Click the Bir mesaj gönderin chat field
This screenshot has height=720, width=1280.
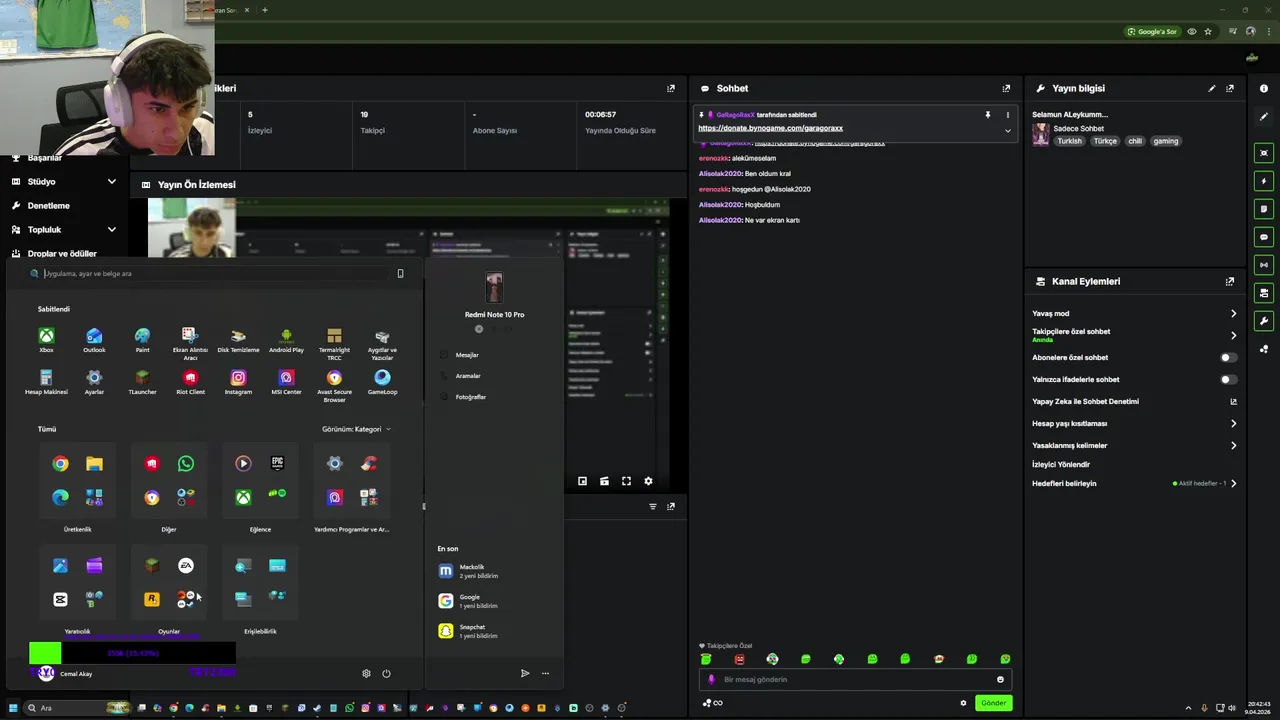point(855,679)
